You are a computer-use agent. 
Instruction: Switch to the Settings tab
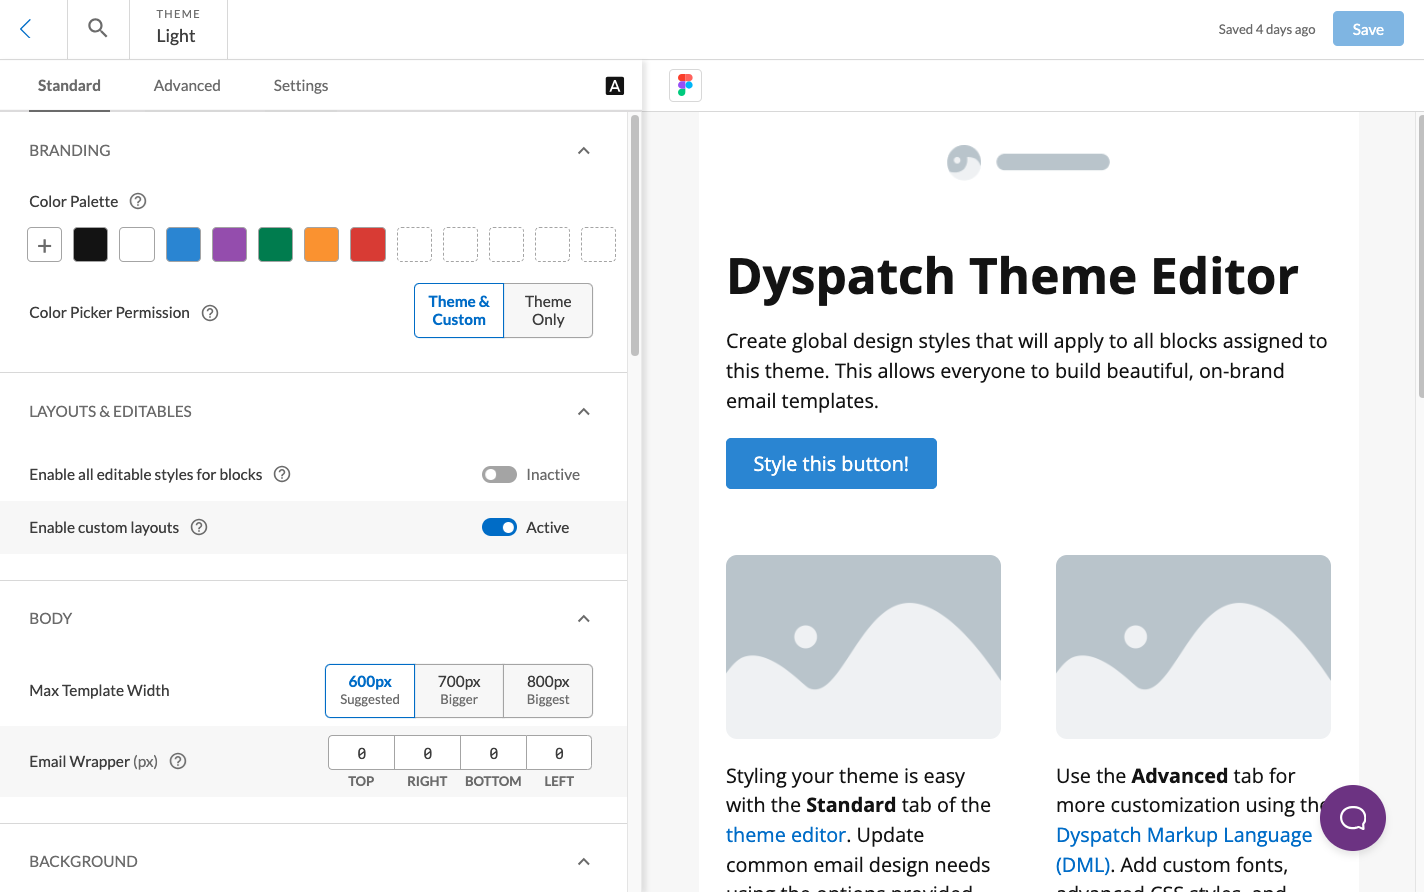point(301,86)
